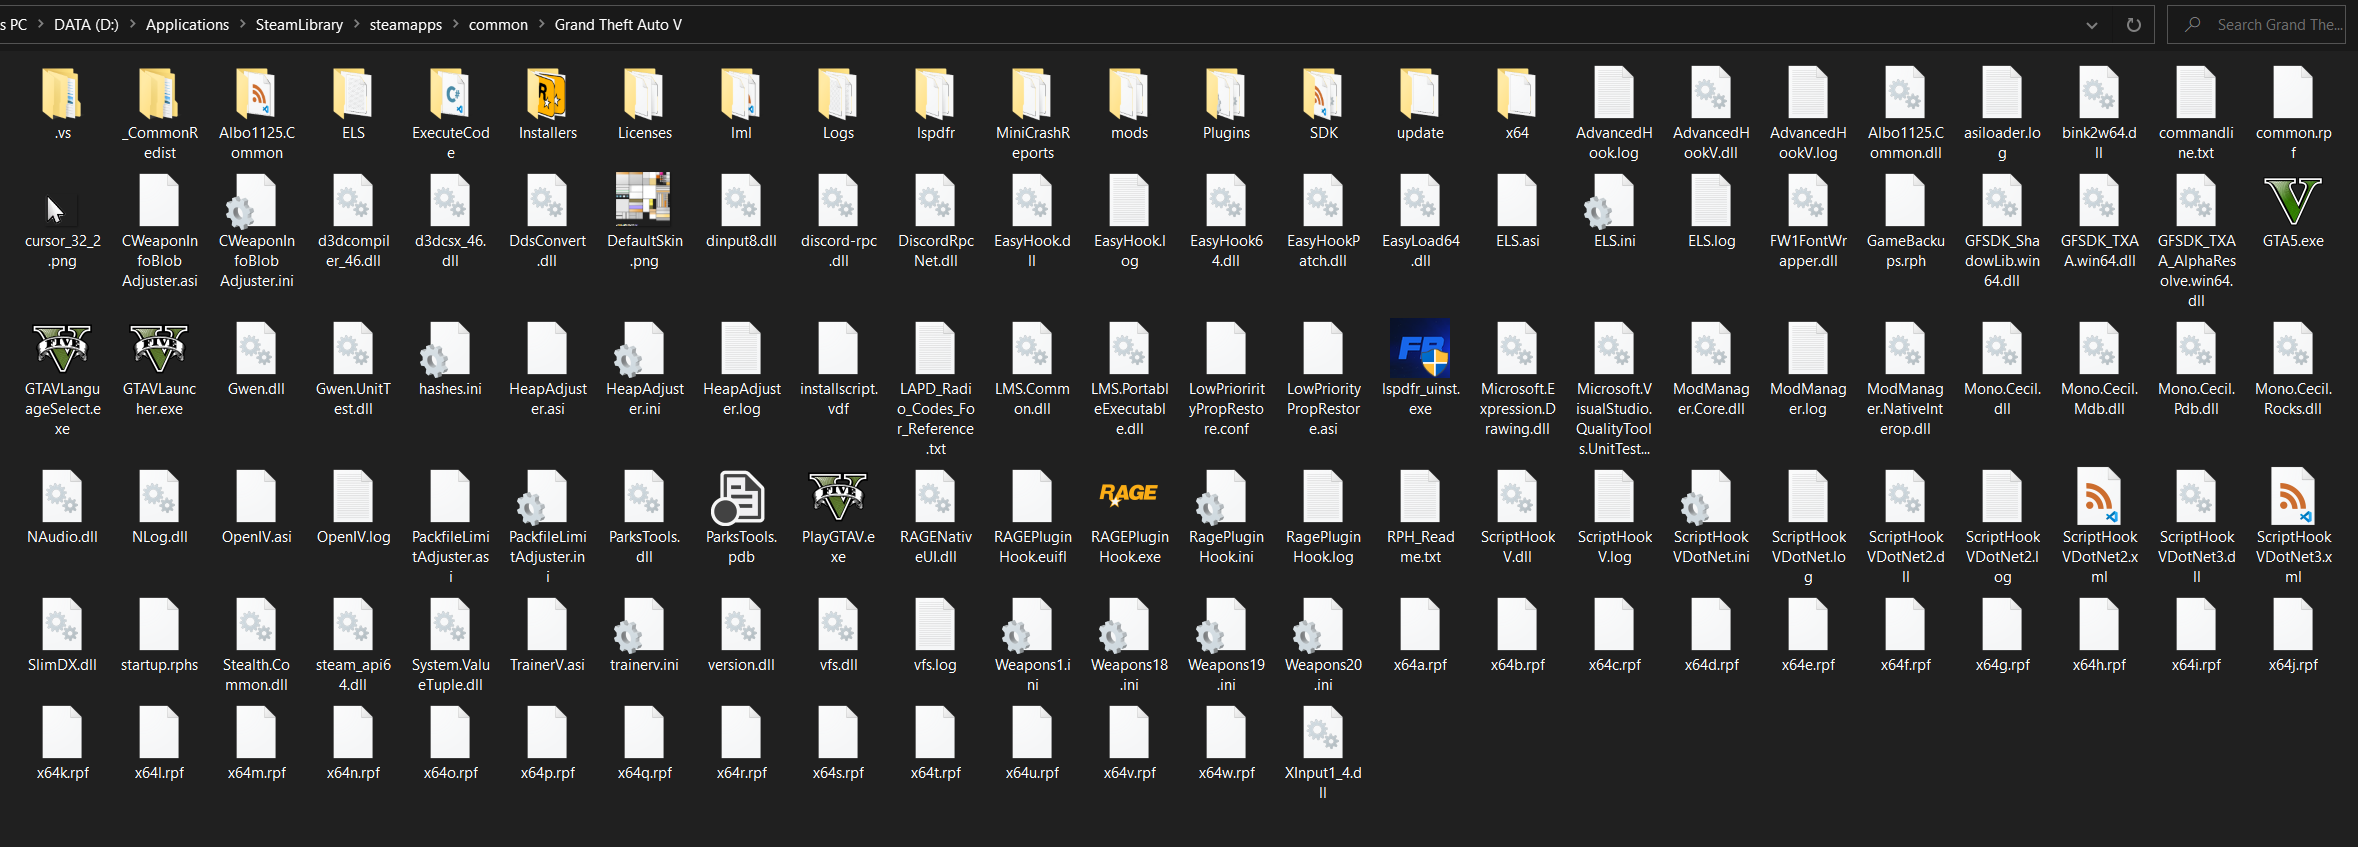Select the mods folder icon
2361x847 pixels.
[1129, 95]
